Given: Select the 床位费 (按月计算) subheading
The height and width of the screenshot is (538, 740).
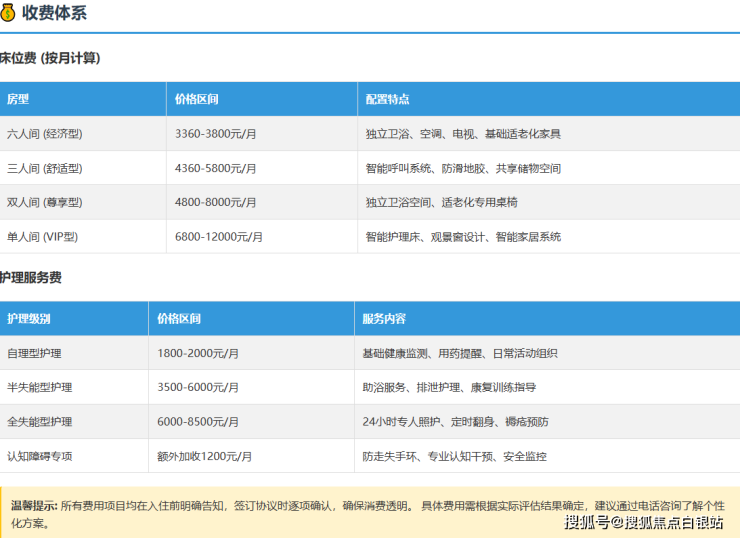Looking at the screenshot, I should tap(50, 58).
